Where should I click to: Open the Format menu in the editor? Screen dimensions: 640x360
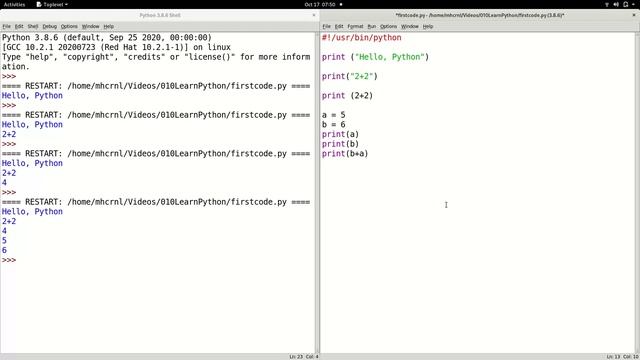pyautogui.click(x=355, y=26)
